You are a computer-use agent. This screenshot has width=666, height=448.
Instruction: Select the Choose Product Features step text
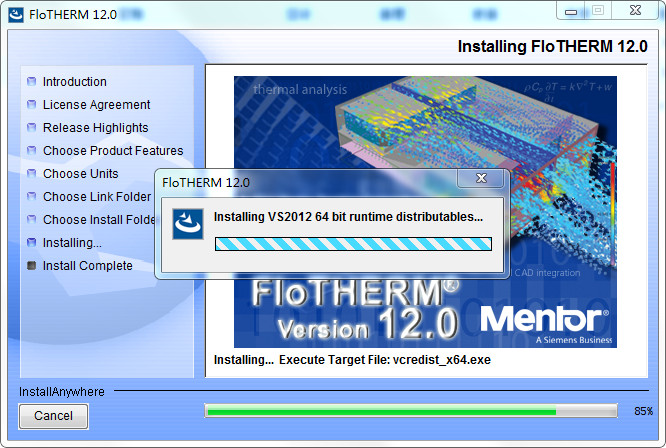113,150
